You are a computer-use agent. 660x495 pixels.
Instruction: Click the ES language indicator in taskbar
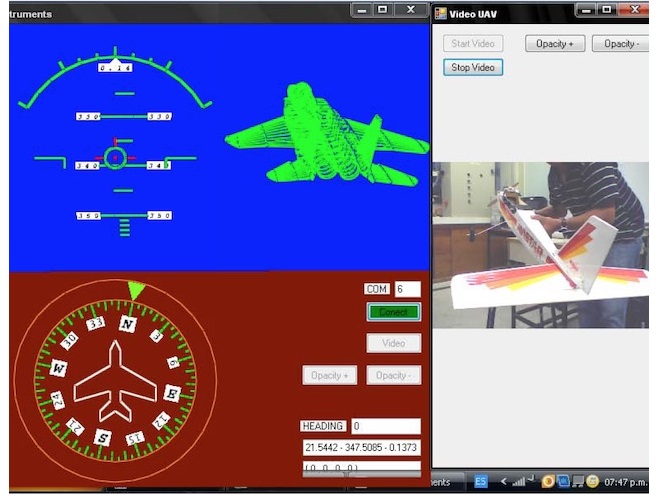pyautogui.click(x=481, y=482)
